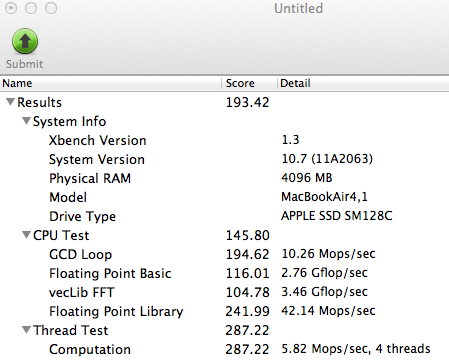Click the green Submit arrow icon
Viewport: 449px width, 361px height.
25,41
